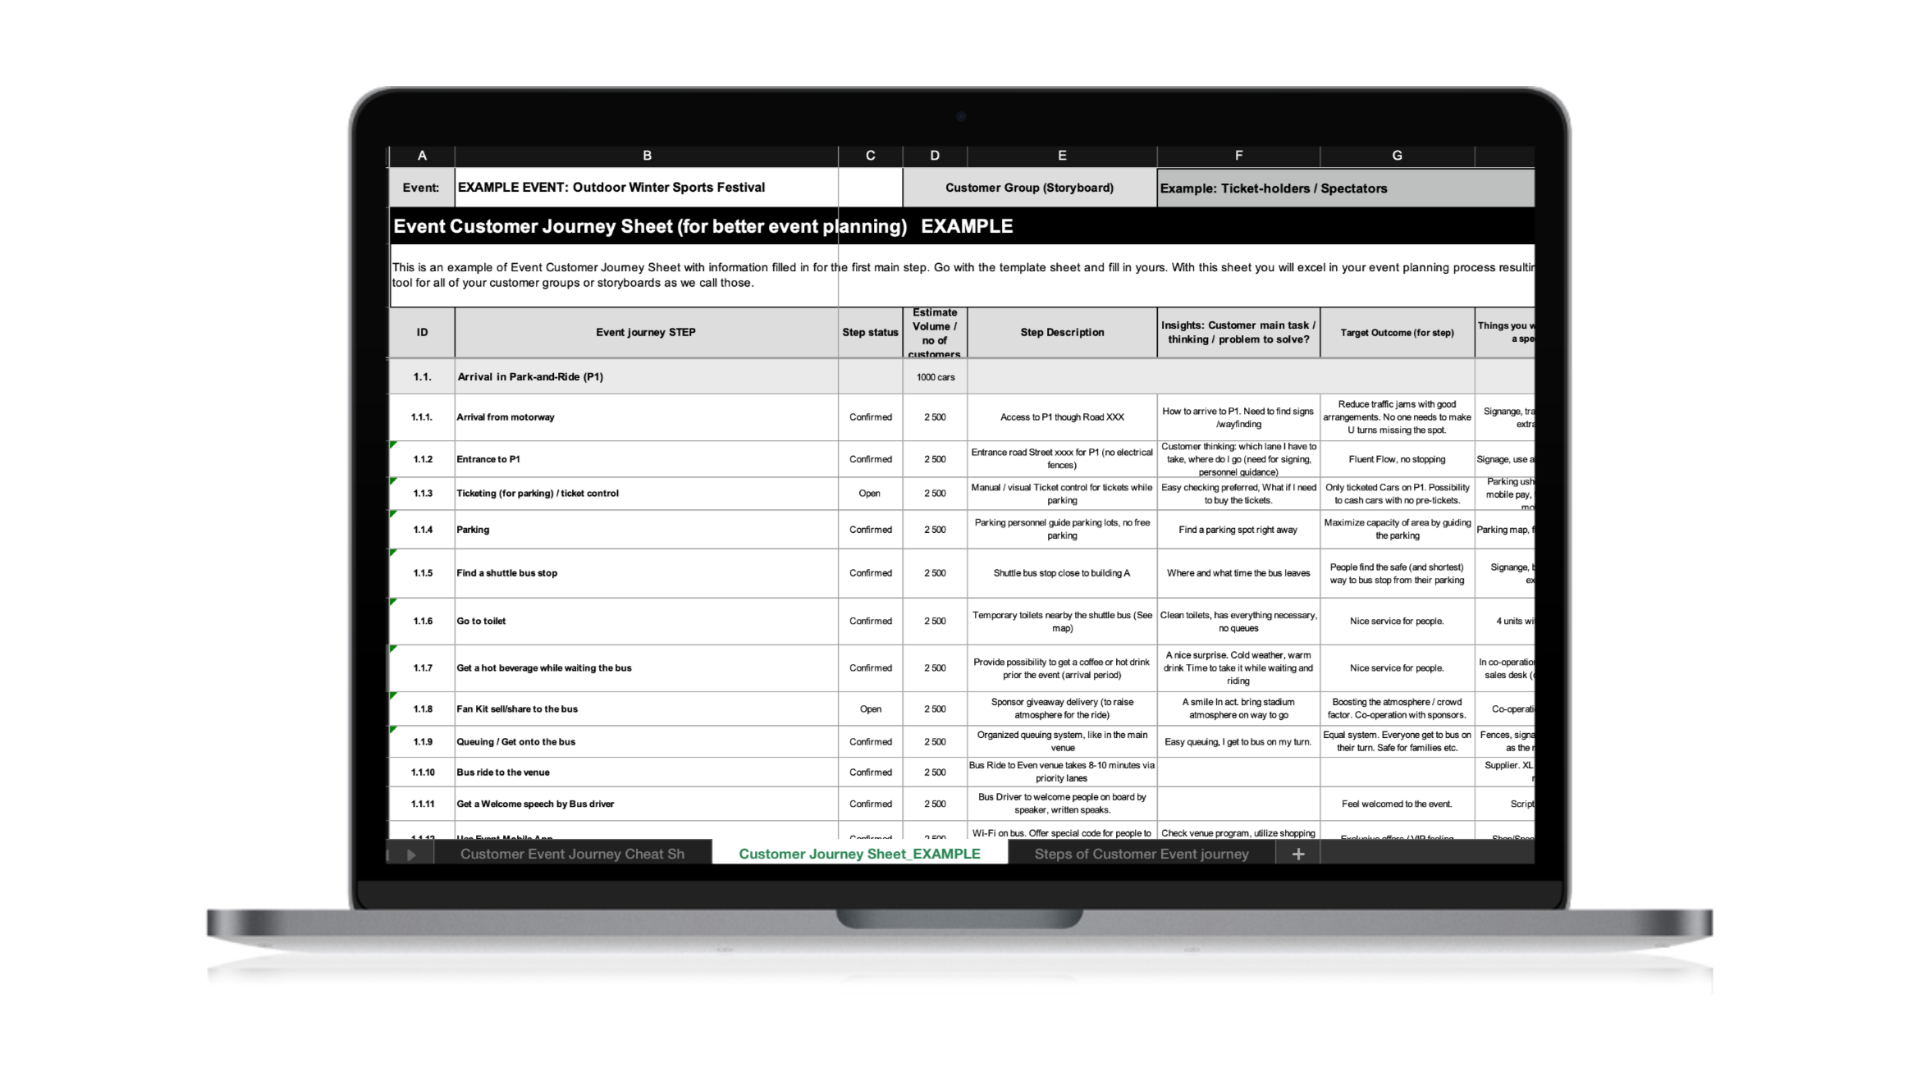Click the 'Target Outcome (for step)' header
The image size is (1920, 1080).
pyautogui.click(x=1397, y=332)
